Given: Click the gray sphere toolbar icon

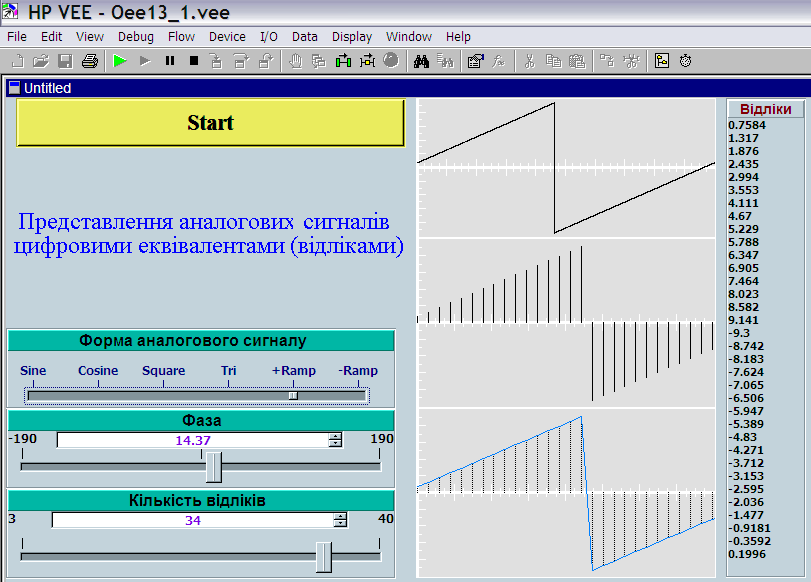Looking at the screenshot, I should [391, 61].
